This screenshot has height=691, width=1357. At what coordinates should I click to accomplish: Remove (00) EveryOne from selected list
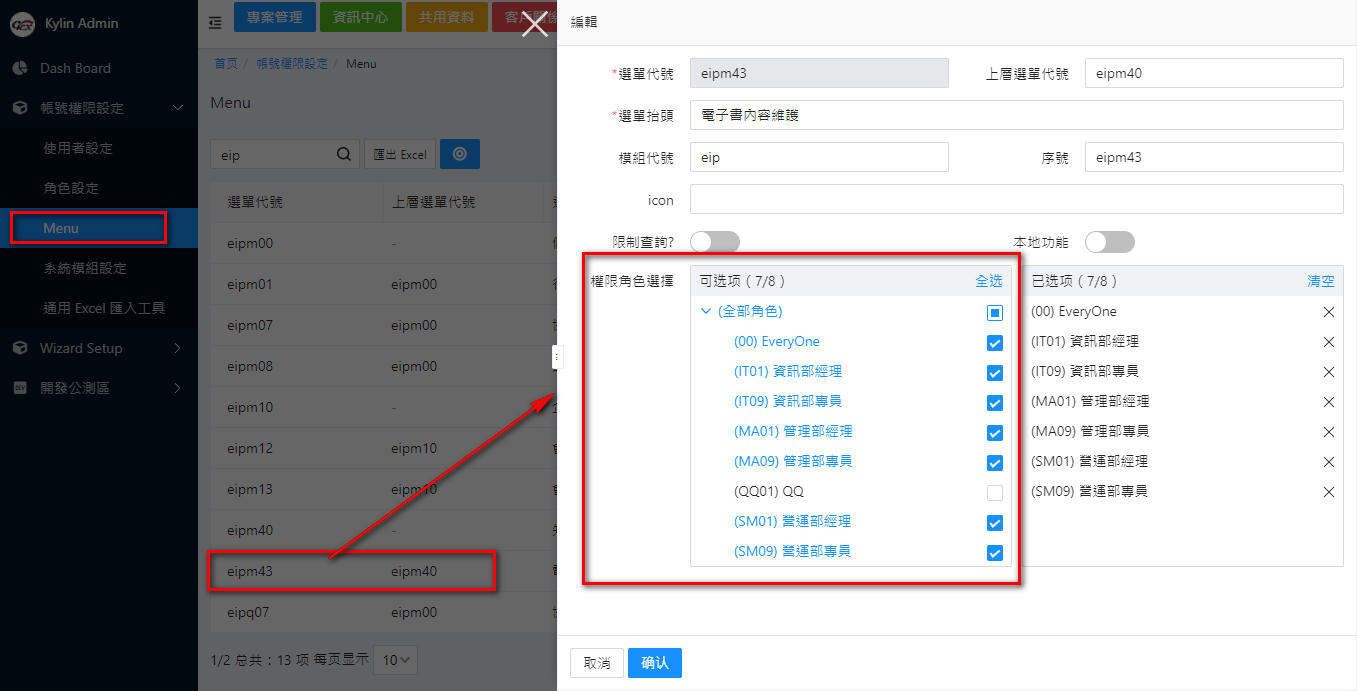(1328, 312)
